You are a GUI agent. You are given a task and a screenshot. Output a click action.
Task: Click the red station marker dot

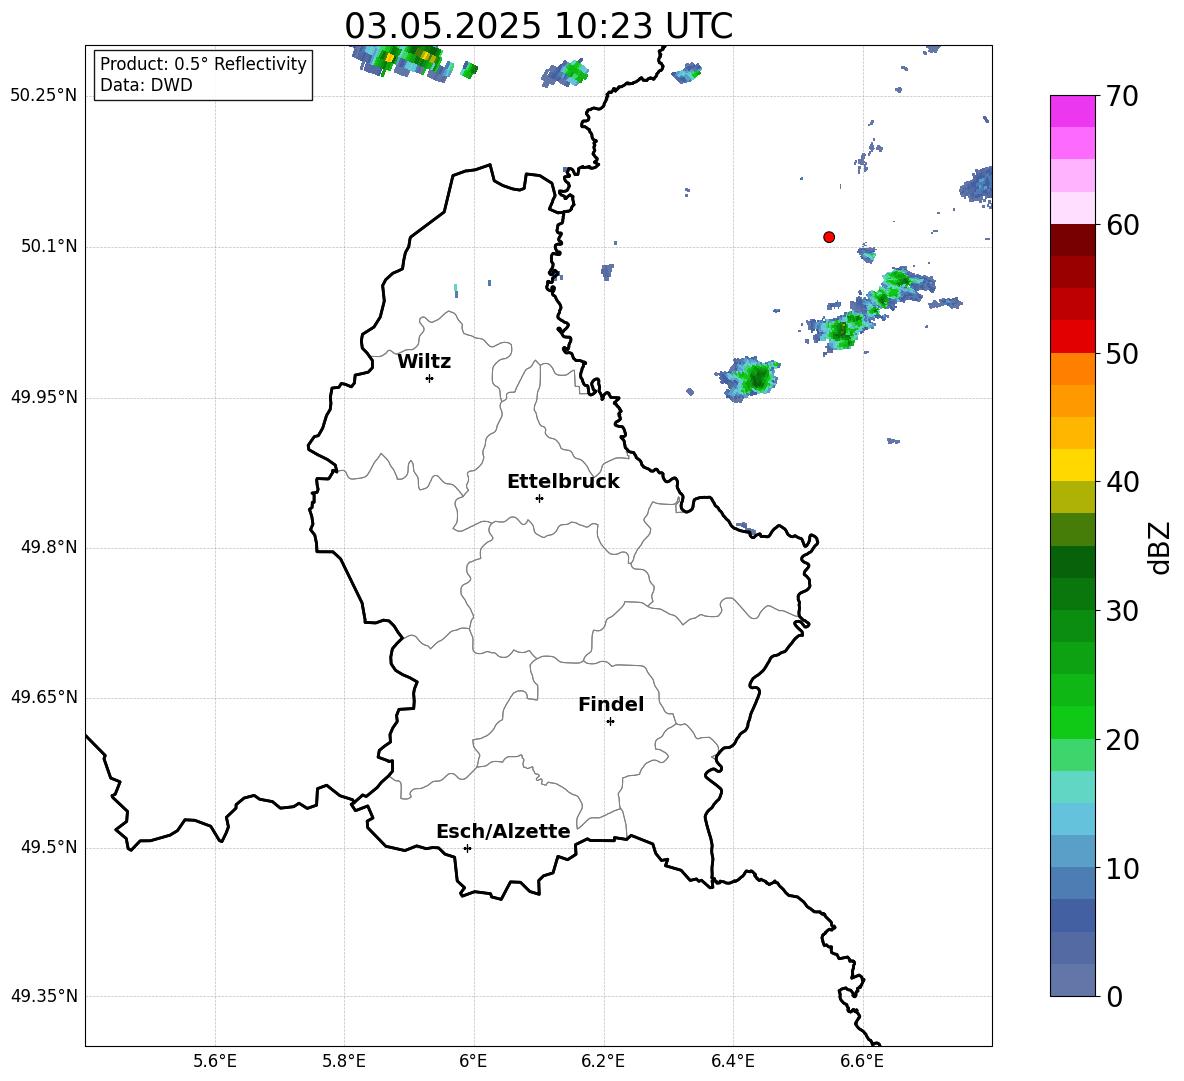pos(828,237)
